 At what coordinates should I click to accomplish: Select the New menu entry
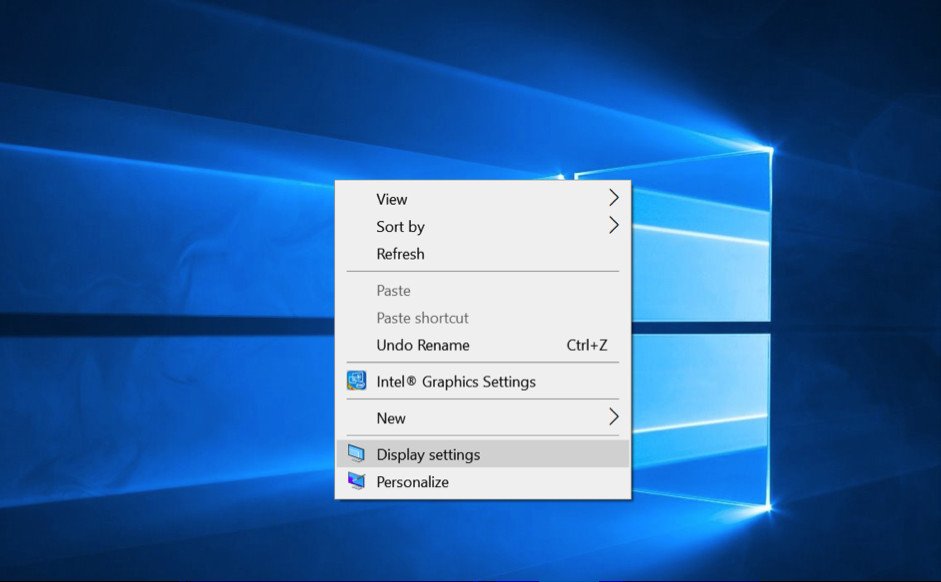click(391, 418)
